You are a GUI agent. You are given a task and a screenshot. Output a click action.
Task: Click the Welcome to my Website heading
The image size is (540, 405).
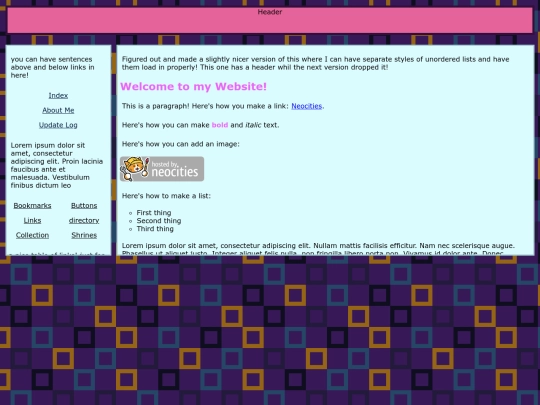coord(194,86)
